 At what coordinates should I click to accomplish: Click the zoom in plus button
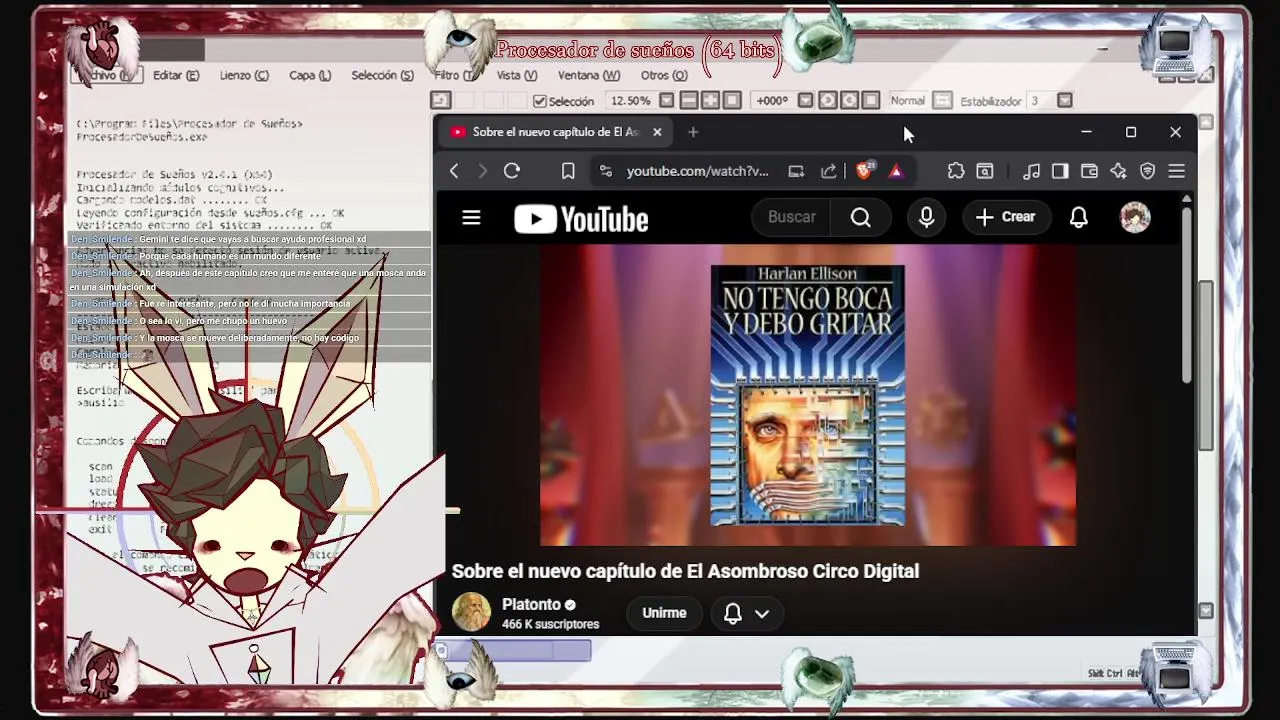710,101
